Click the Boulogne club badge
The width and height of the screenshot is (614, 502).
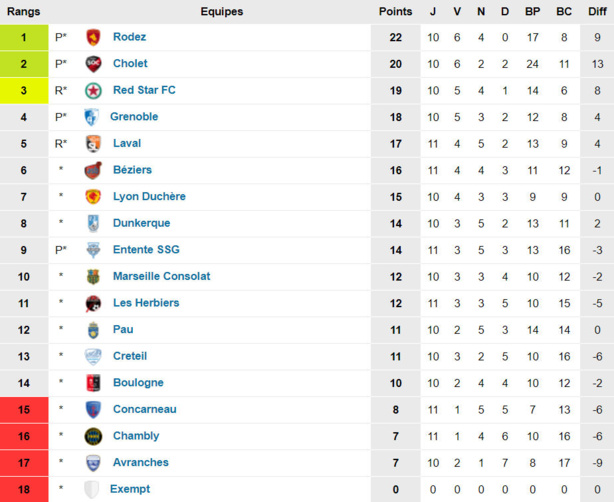coord(93,383)
